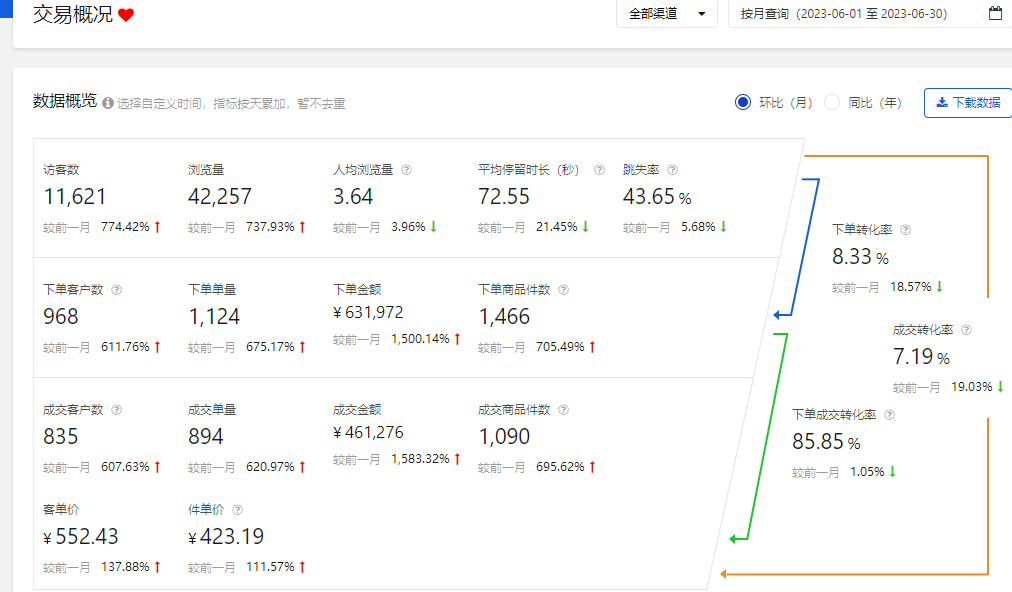Click help icon next to 平均停留时长

click(x=600, y=170)
